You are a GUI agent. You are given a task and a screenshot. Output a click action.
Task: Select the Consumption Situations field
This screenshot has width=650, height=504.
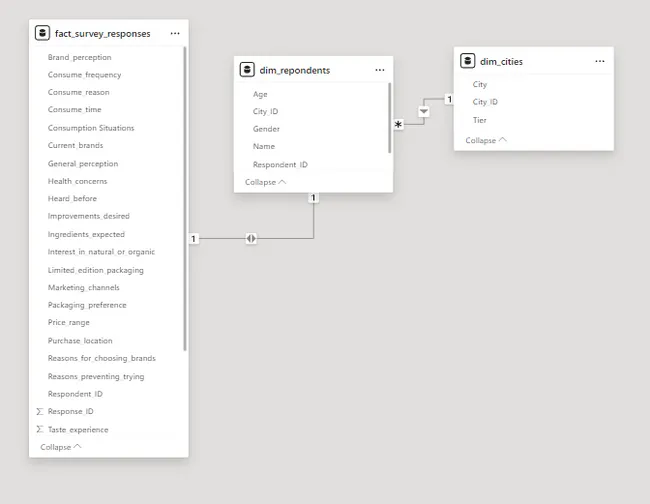pos(91,128)
